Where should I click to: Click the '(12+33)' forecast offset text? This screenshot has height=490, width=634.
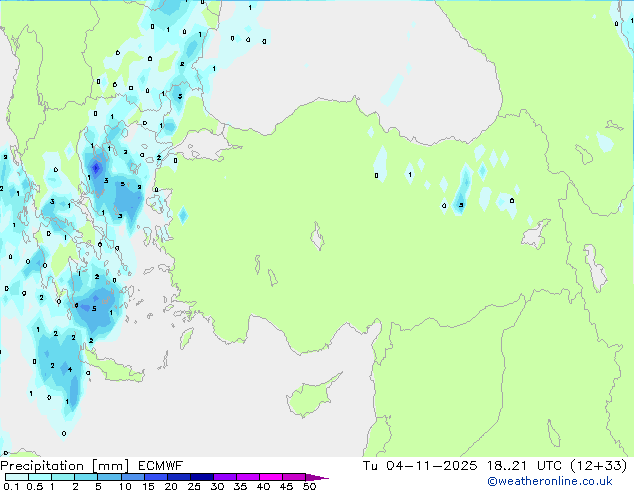click(599, 466)
